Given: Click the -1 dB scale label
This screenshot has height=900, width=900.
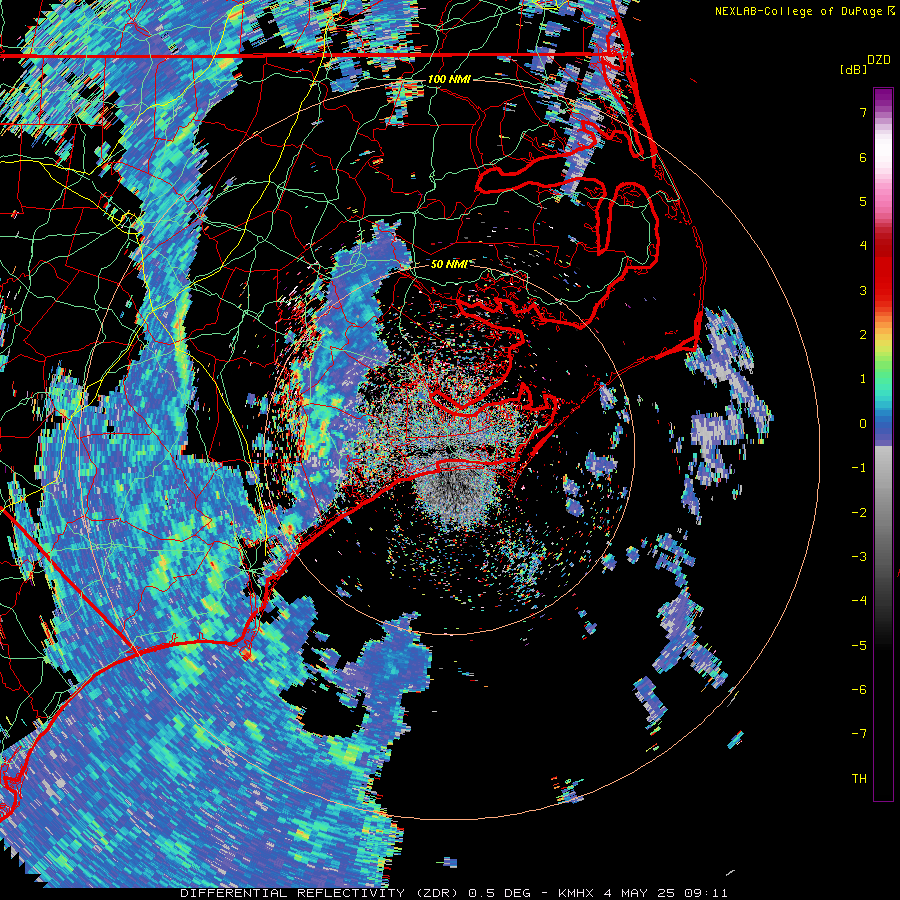Looking at the screenshot, I should click(859, 468).
